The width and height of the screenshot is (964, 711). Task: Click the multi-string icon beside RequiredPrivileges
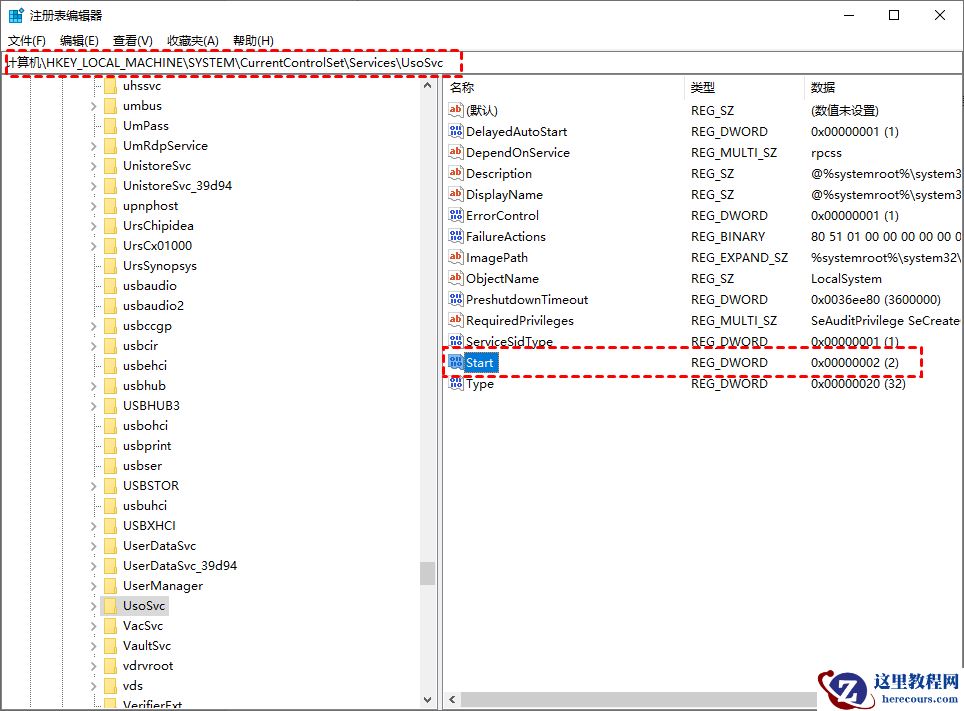[x=455, y=320]
